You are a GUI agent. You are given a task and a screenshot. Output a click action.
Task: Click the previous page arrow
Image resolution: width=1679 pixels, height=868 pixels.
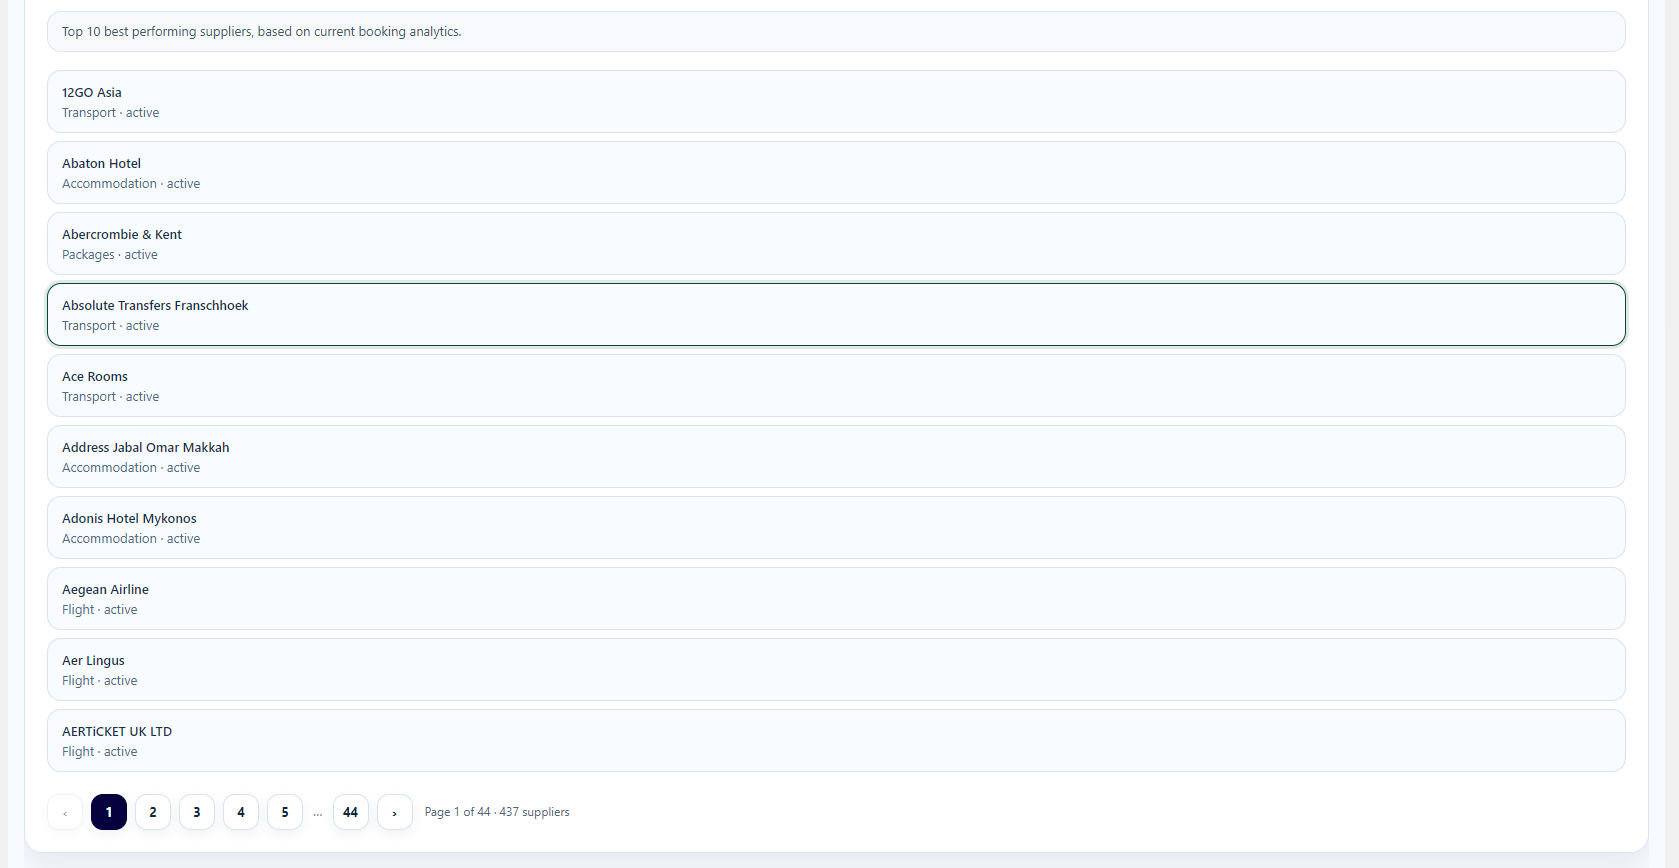[x=65, y=812]
